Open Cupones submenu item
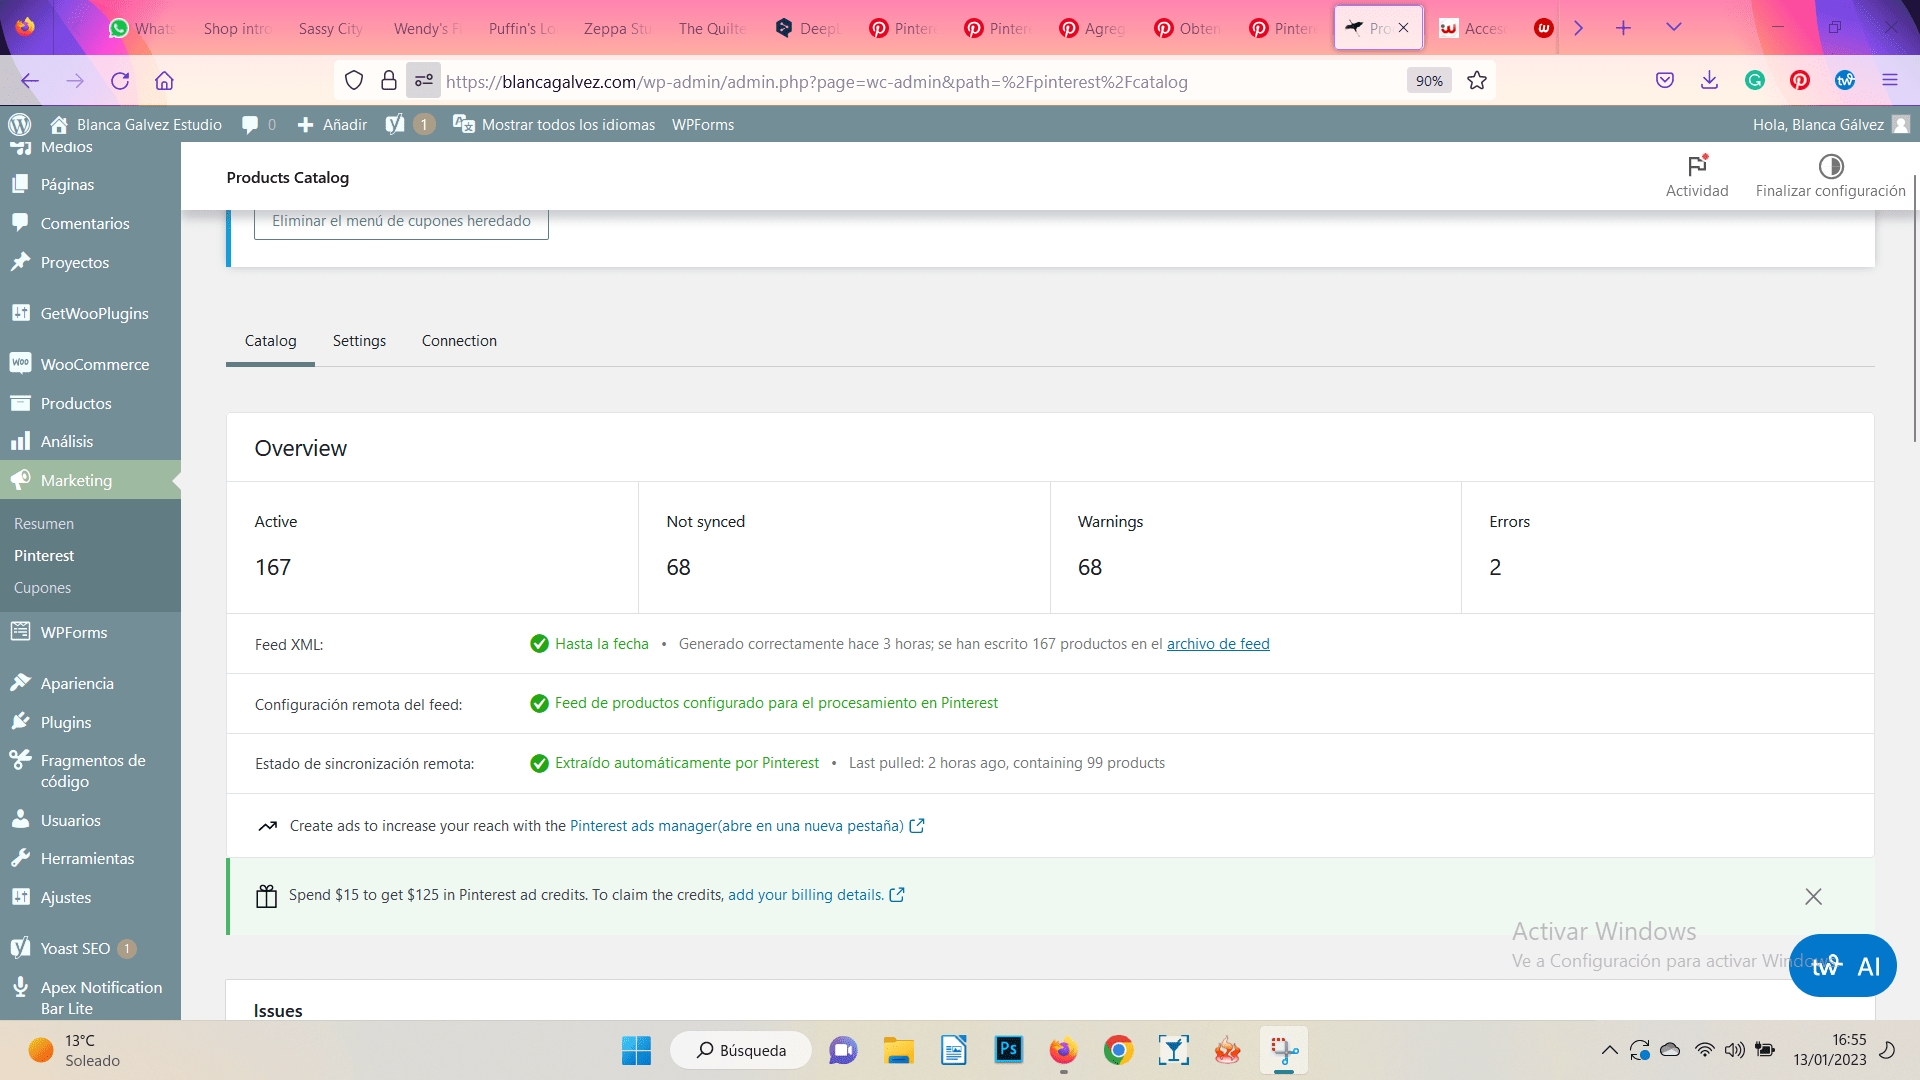1920x1080 pixels. 43,588
